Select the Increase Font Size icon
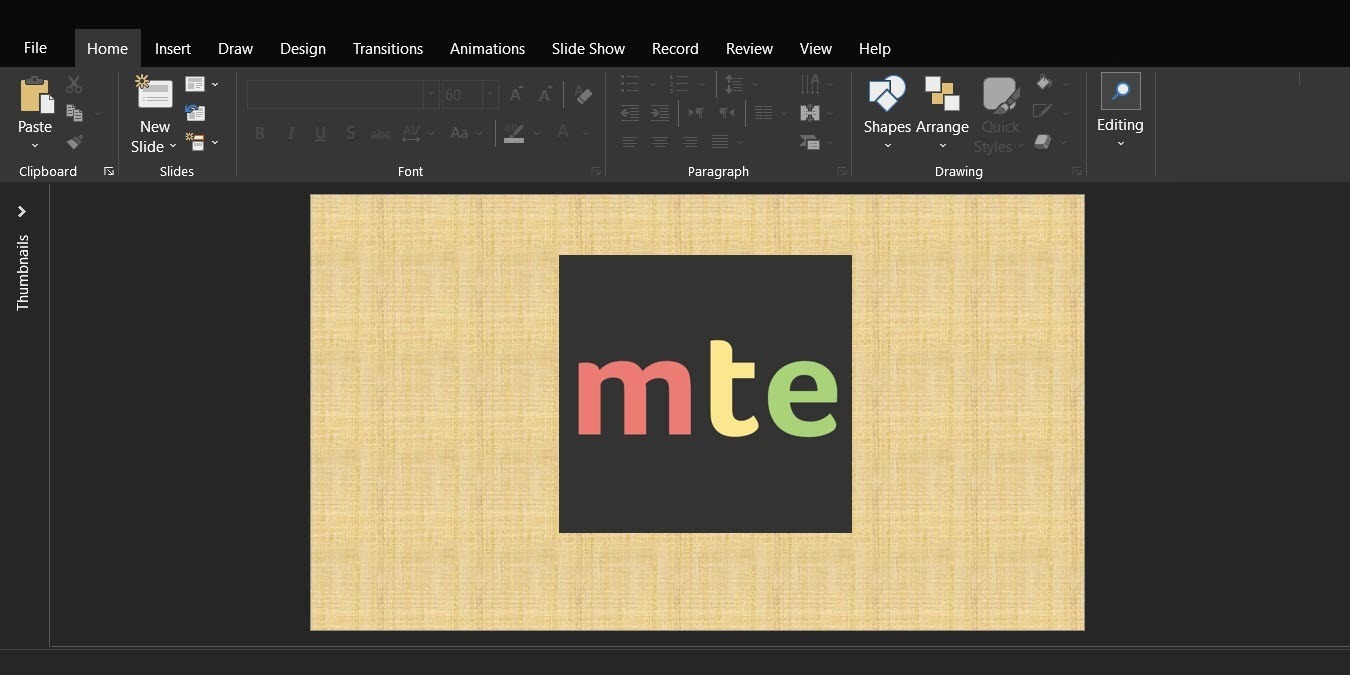This screenshot has width=1350, height=675. 515,93
